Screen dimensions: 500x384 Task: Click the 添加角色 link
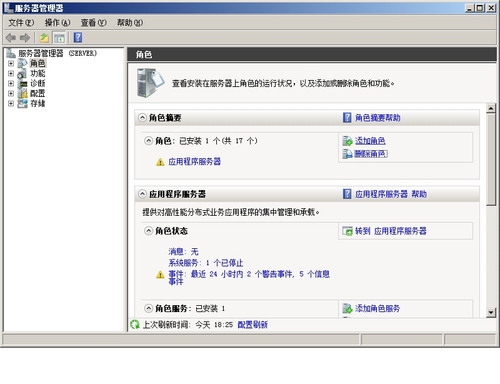point(370,141)
